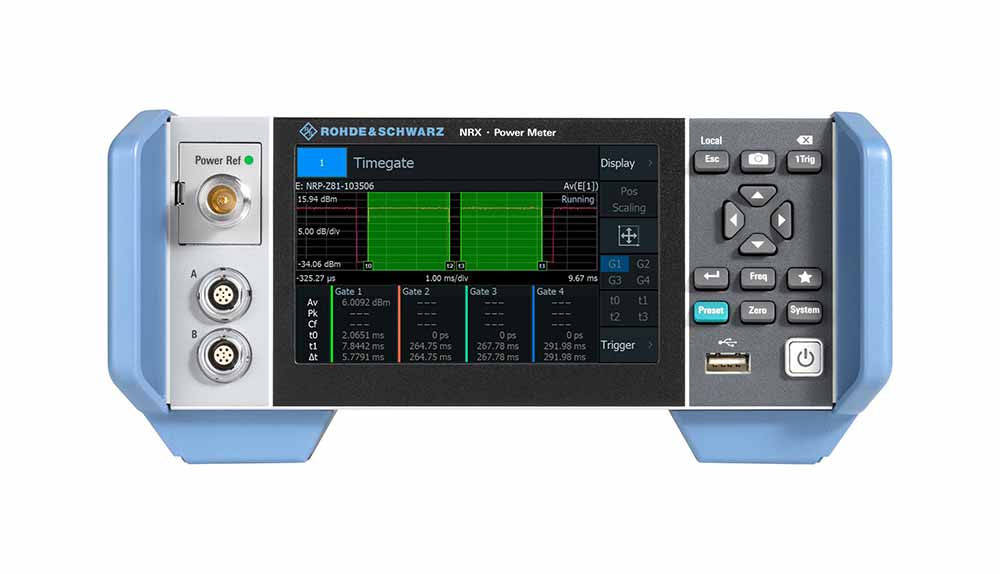Screen dimensions: 1000x574
Task: Click the Gate 1 results column
Action: click(x=364, y=324)
